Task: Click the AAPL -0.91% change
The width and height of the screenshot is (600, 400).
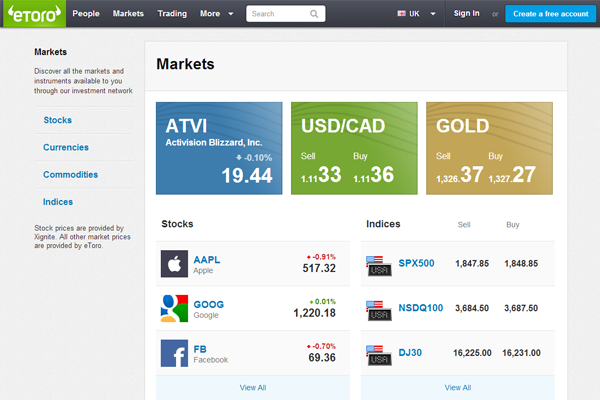Action: tap(321, 257)
